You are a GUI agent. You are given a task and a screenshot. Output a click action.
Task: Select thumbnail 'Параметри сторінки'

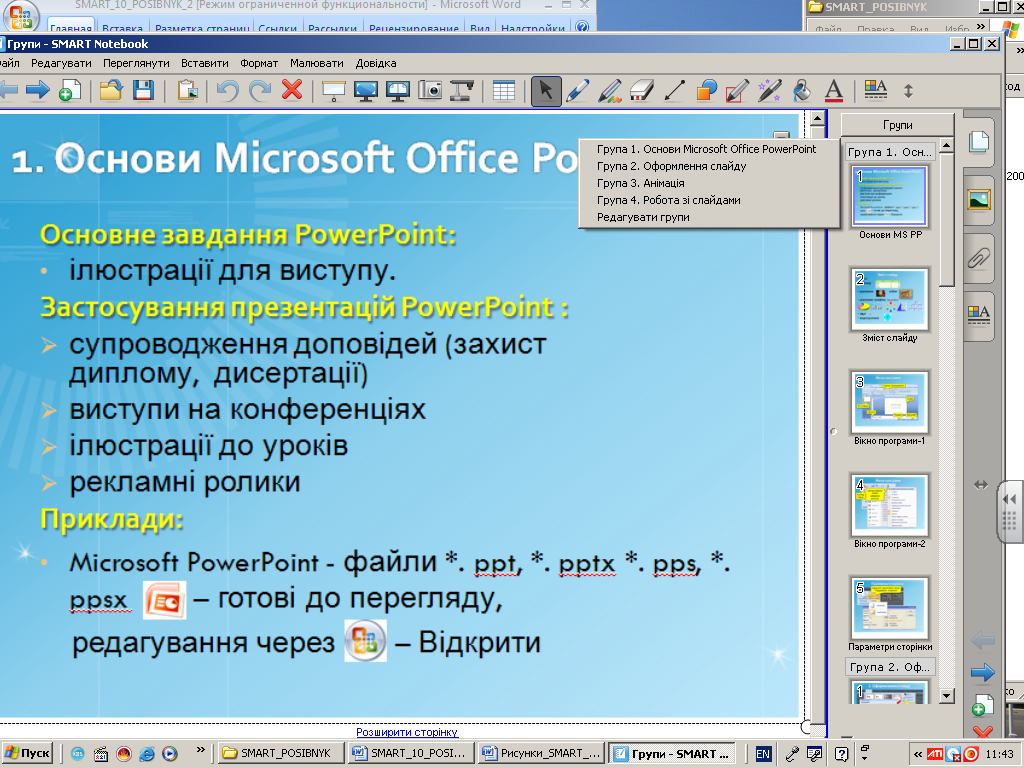889,609
